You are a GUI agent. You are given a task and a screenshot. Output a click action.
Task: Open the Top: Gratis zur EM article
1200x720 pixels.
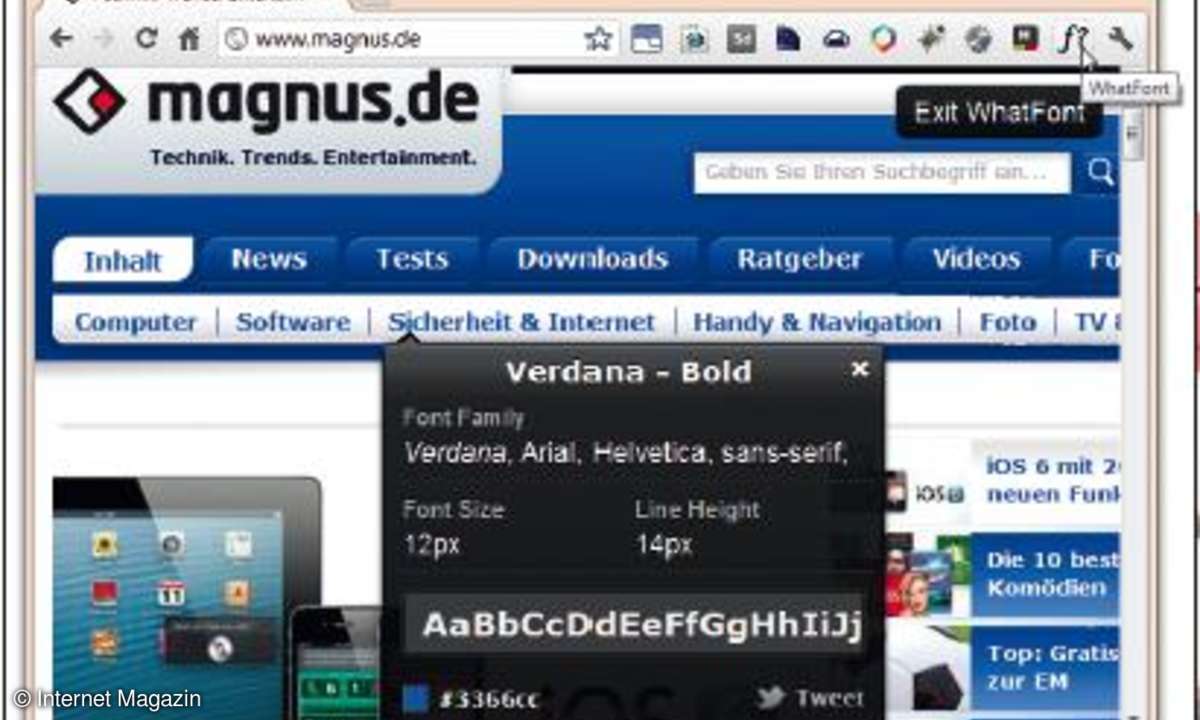coord(1052,668)
